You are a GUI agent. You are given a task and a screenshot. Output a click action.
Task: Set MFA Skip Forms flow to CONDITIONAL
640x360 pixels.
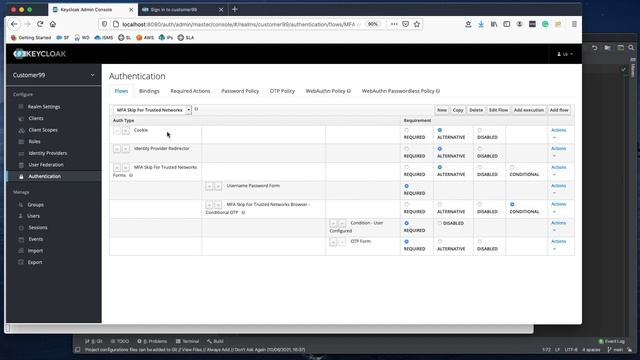512,167
